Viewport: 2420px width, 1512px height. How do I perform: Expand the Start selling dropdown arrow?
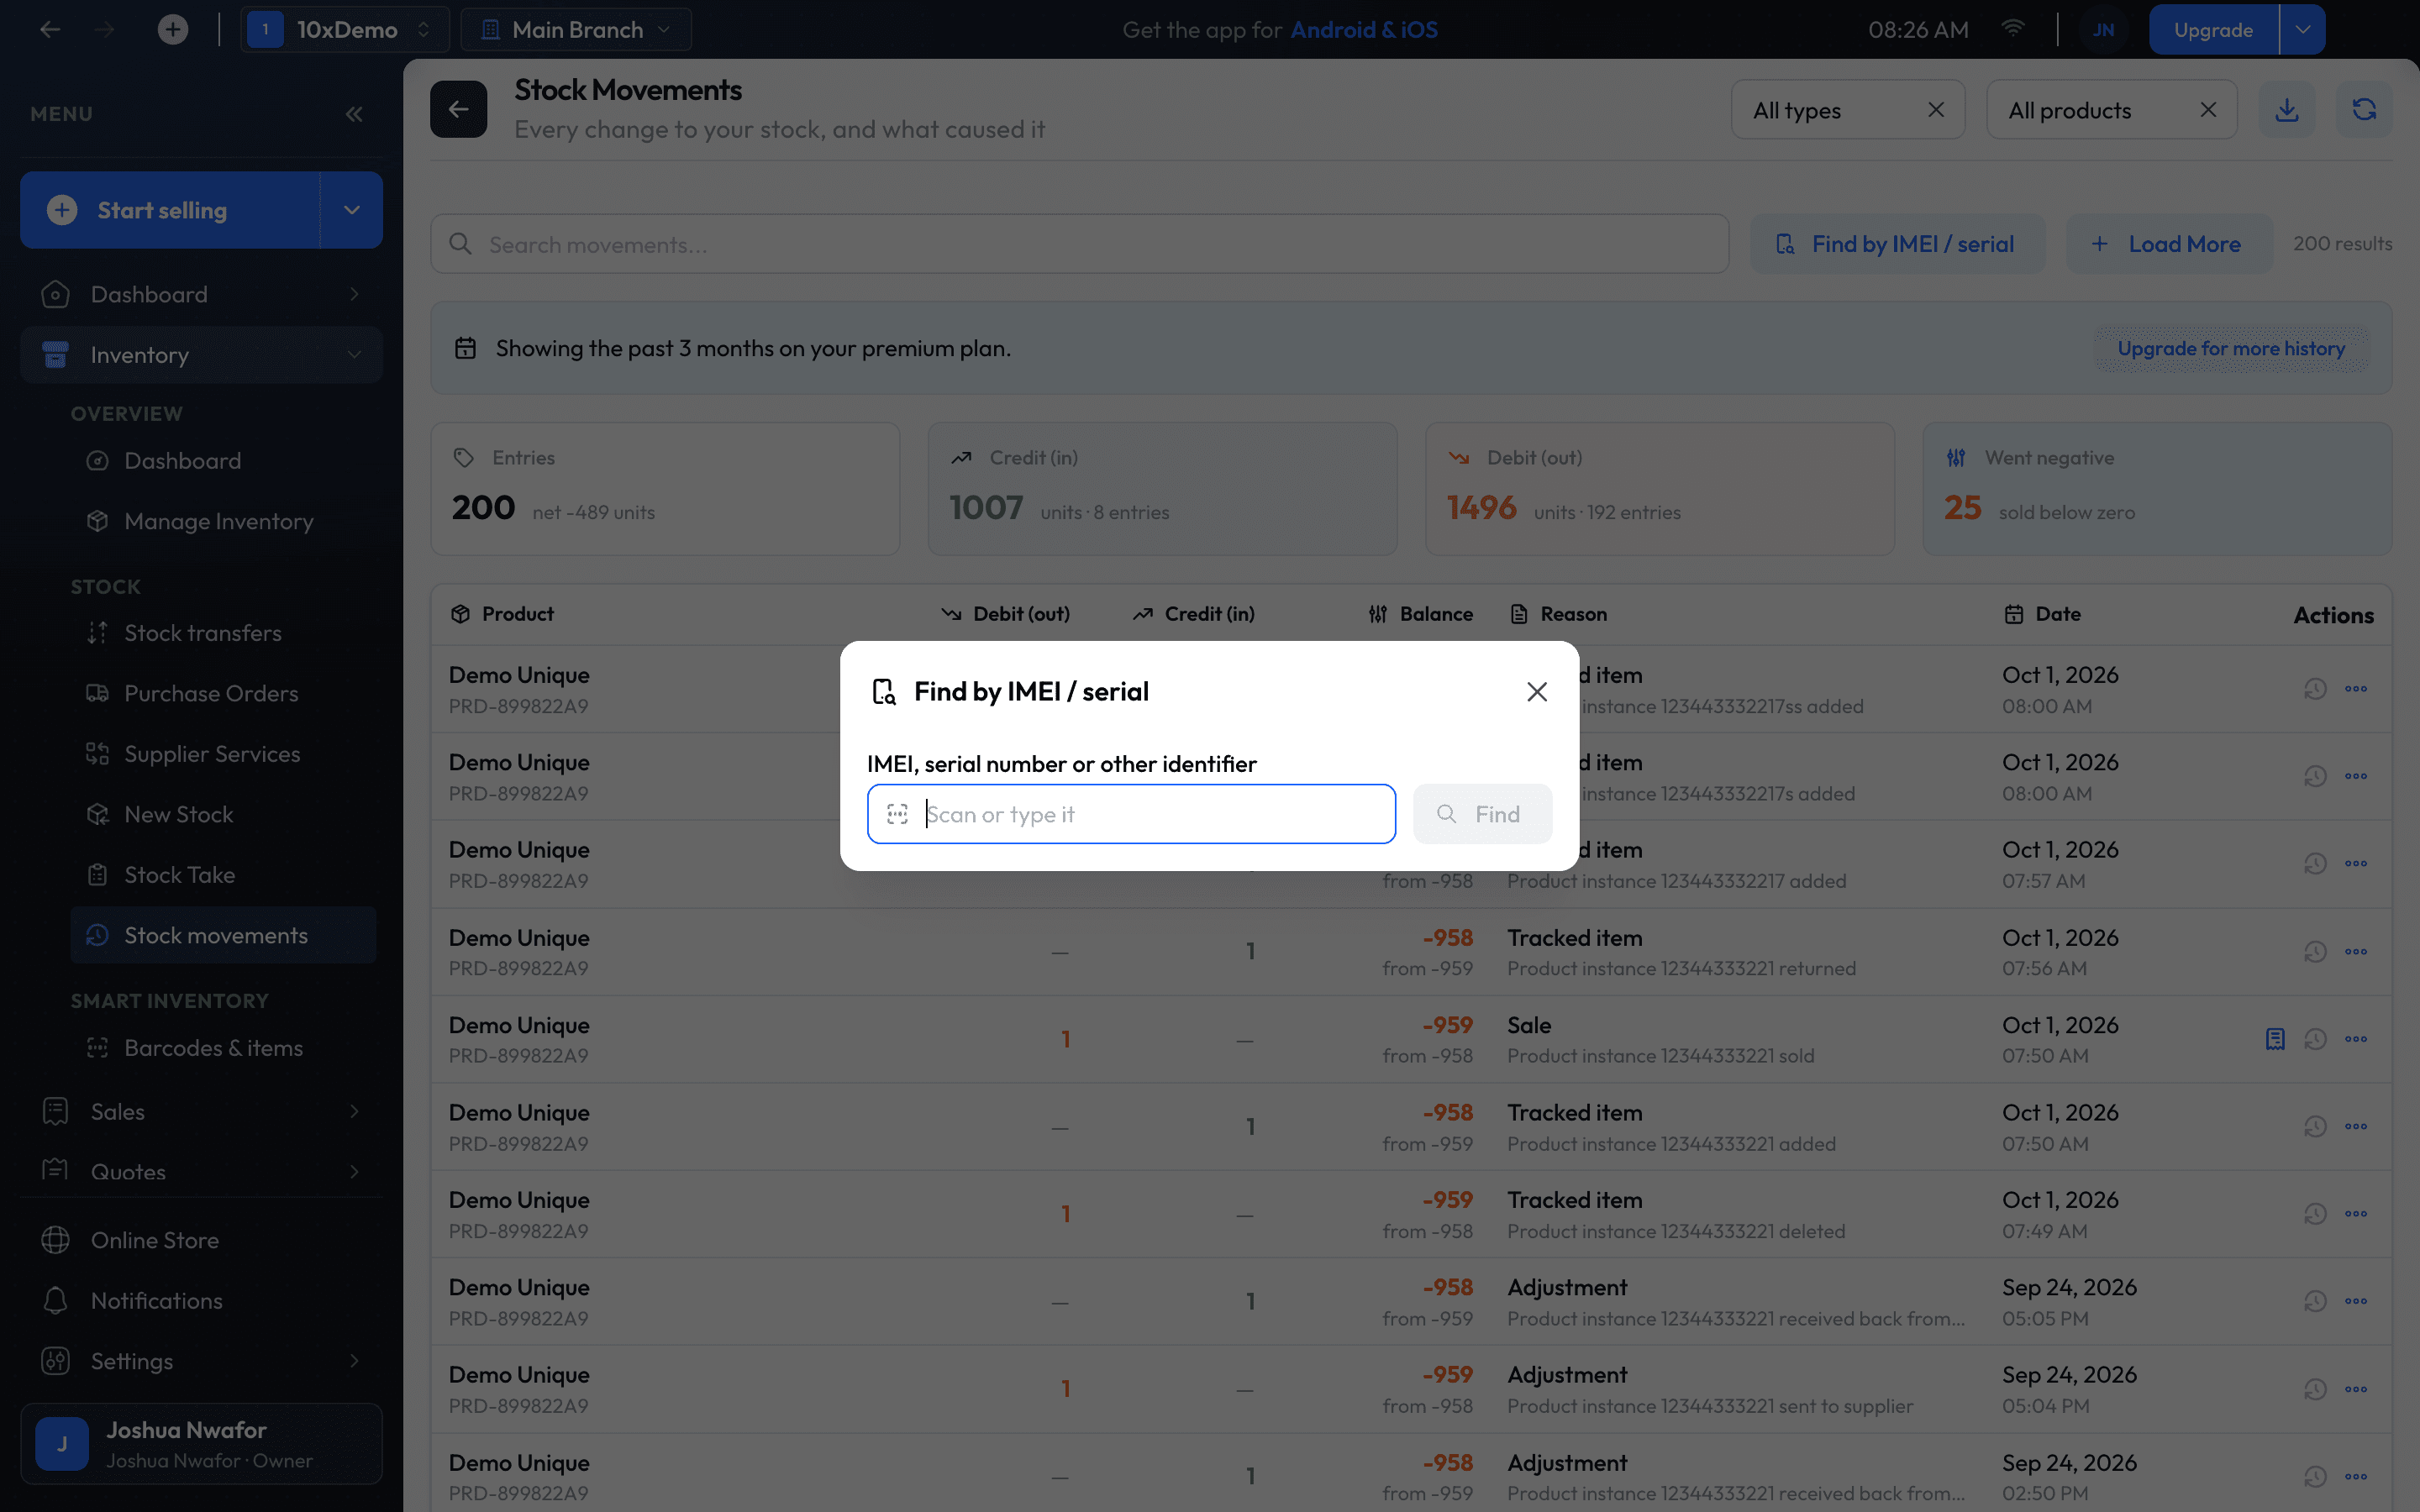point(351,210)
